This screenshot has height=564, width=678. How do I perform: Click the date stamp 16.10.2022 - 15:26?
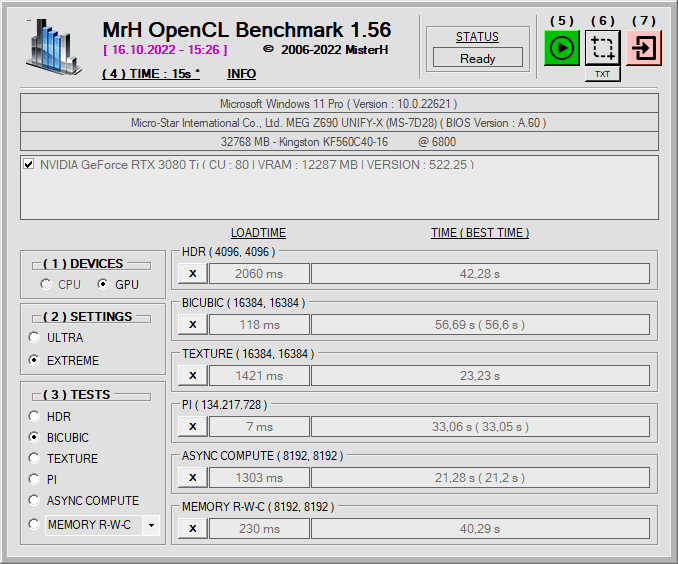pyautogui.click(x=165, y=50)
